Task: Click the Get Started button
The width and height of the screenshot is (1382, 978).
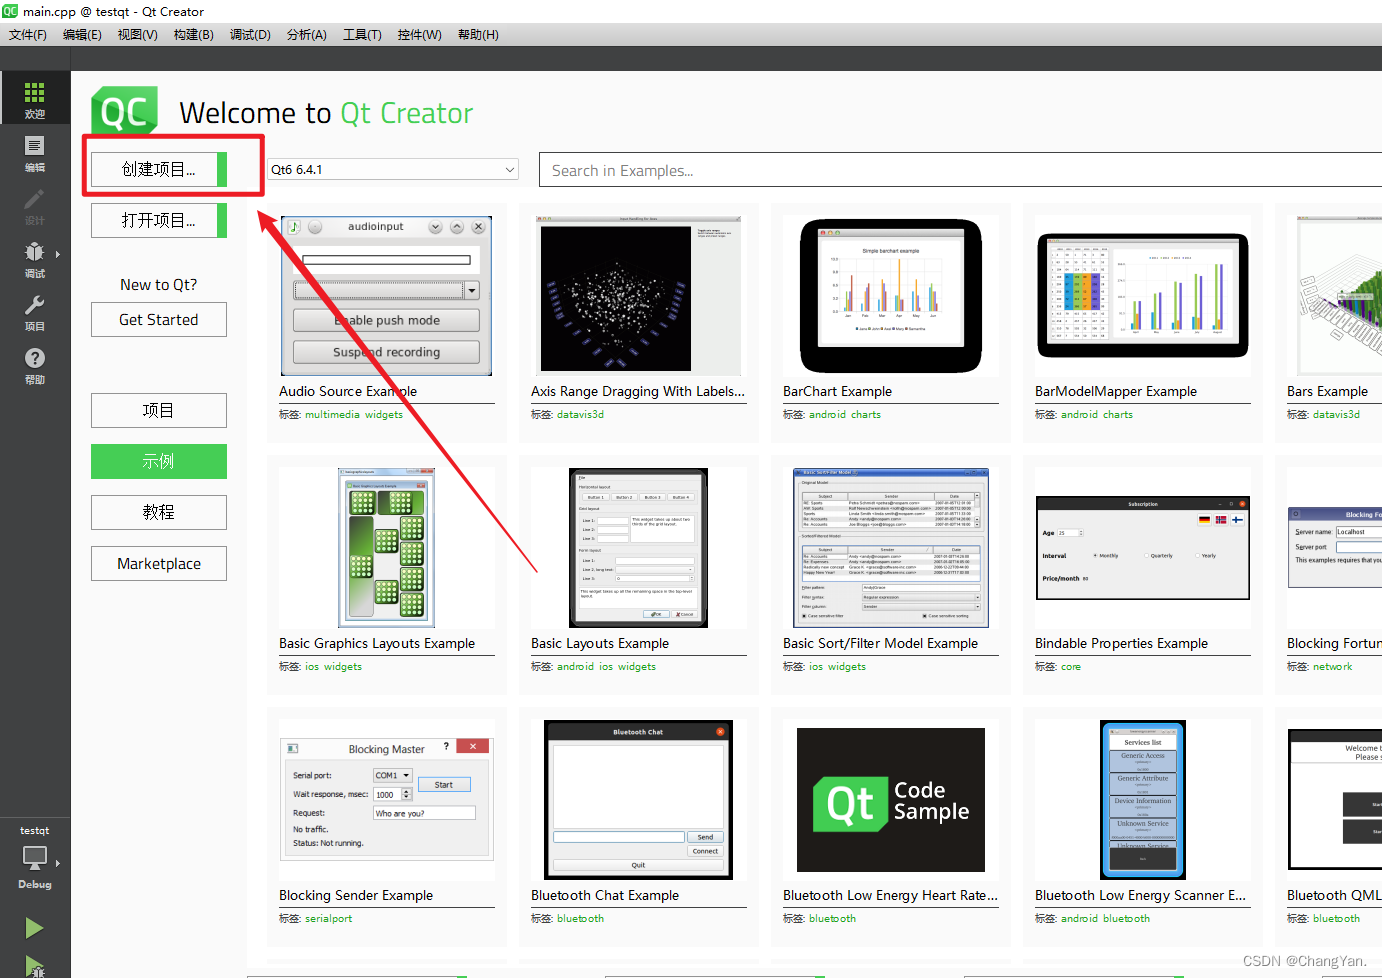Action: click(x=159, y=320)
